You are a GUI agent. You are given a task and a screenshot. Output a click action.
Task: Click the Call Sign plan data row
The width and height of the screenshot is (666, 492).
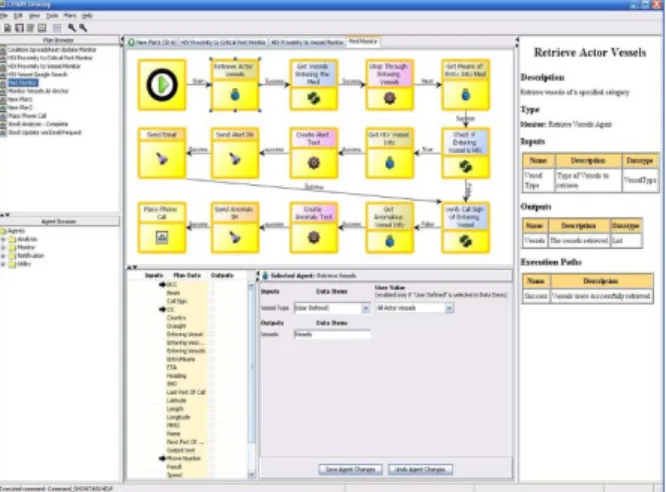(x=176, y=301)
